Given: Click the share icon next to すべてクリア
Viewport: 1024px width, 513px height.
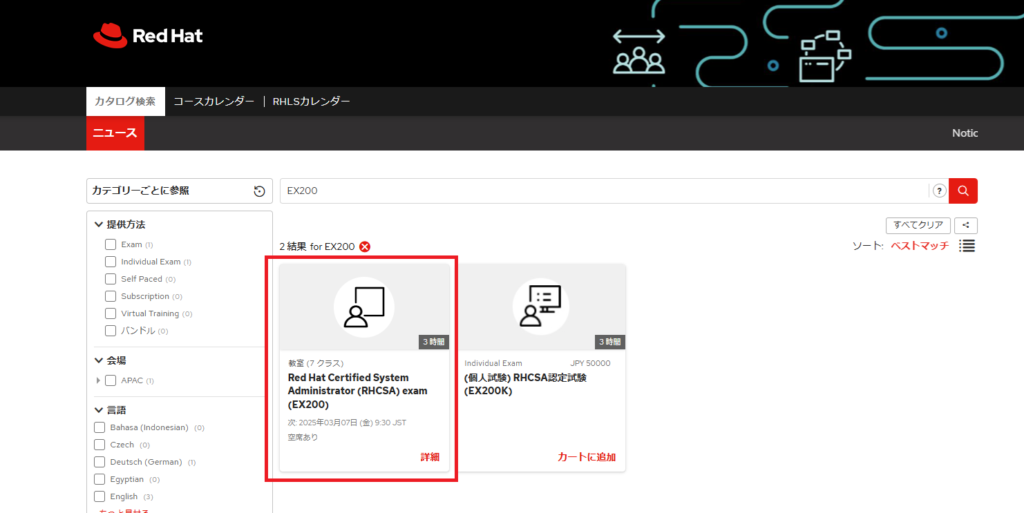Looking at the screenshot, I should pyautogui.click(x=966, y=225).
